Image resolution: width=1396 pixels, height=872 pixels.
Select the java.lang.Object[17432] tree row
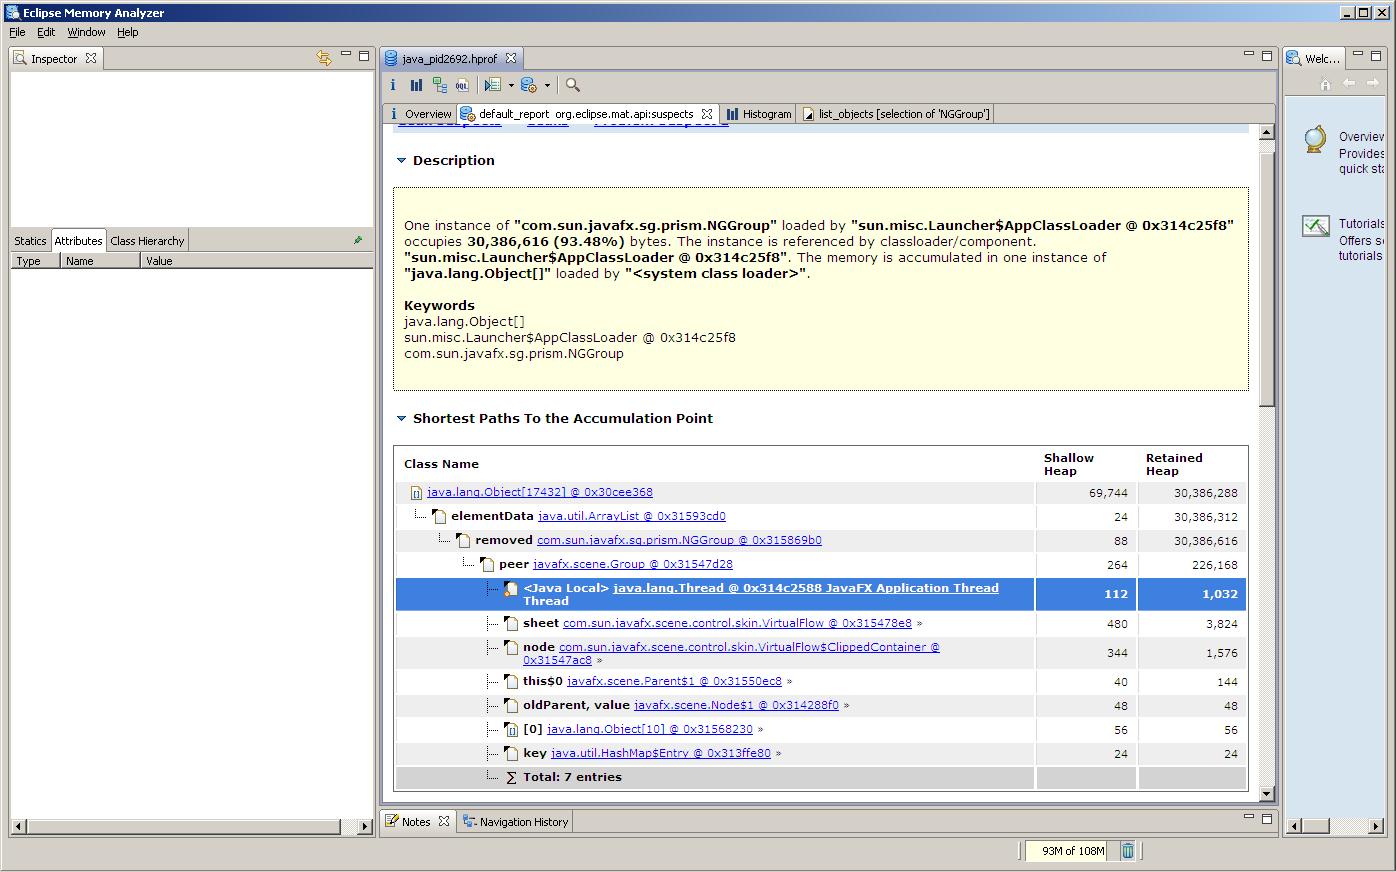tap(539, 492)
